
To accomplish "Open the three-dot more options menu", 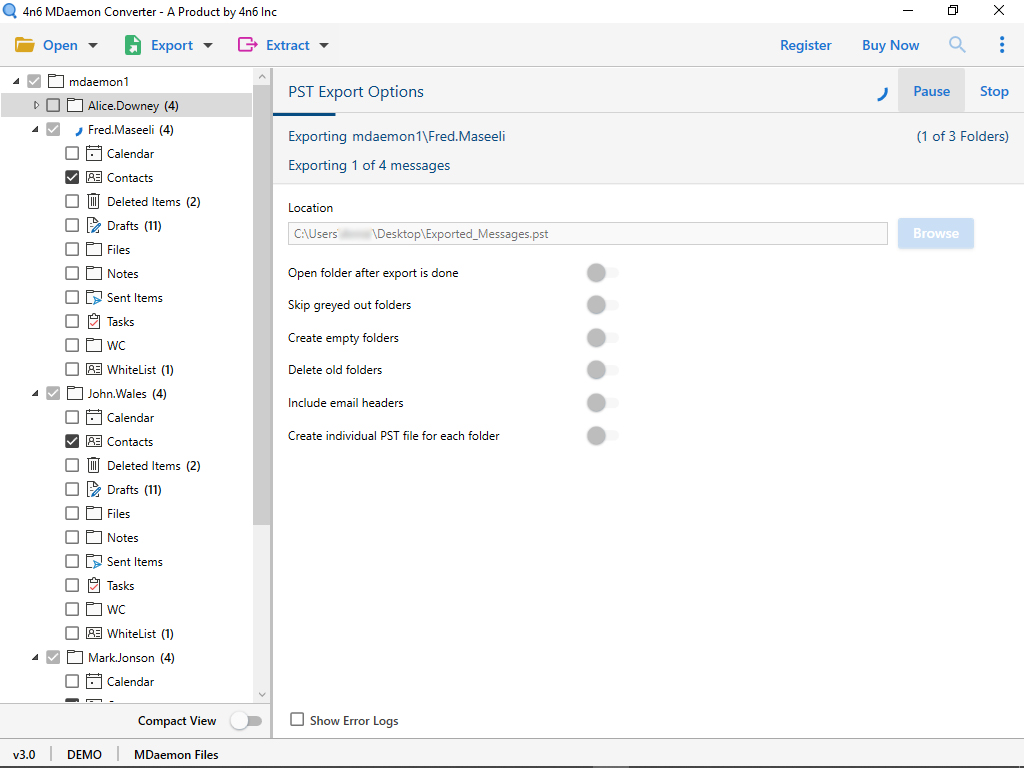I will pyautogui.click(x=1002, y=45).
